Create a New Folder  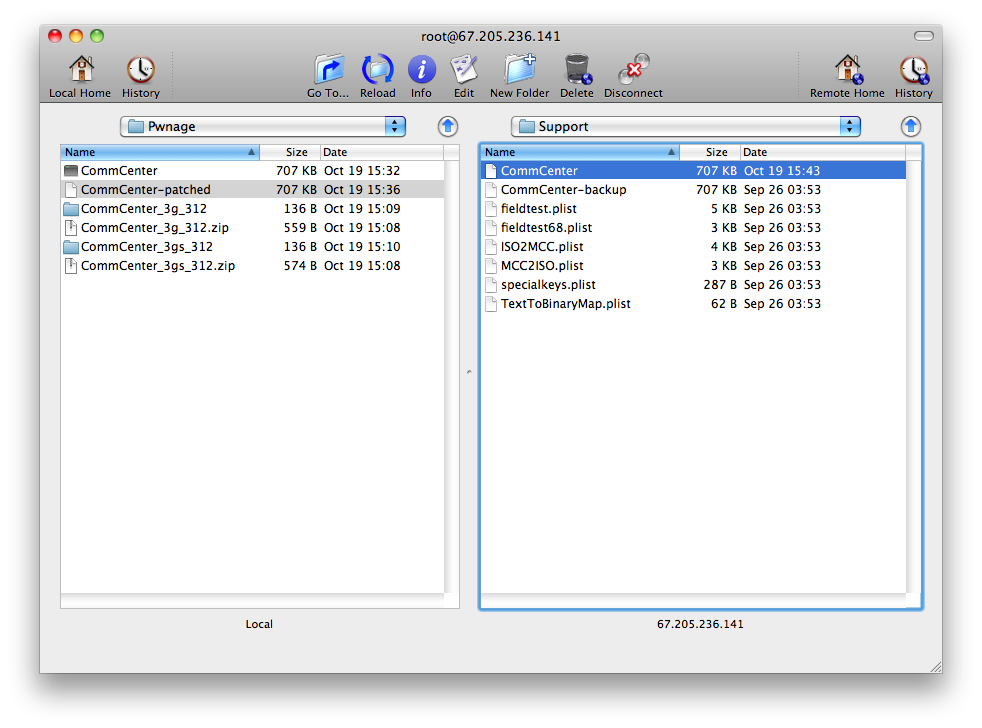pyautogui.click(x=519, y=70)
